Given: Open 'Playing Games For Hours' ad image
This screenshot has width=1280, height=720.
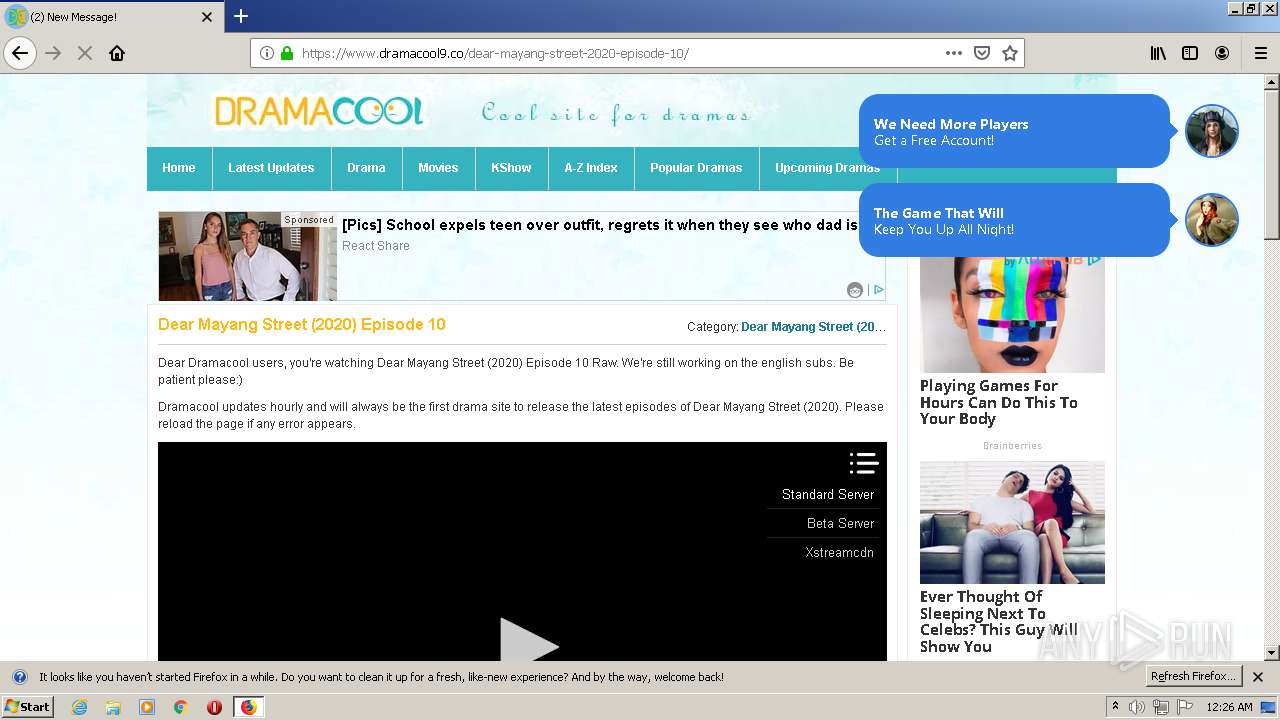Looking at the screenshot, I should point(1012,314).
